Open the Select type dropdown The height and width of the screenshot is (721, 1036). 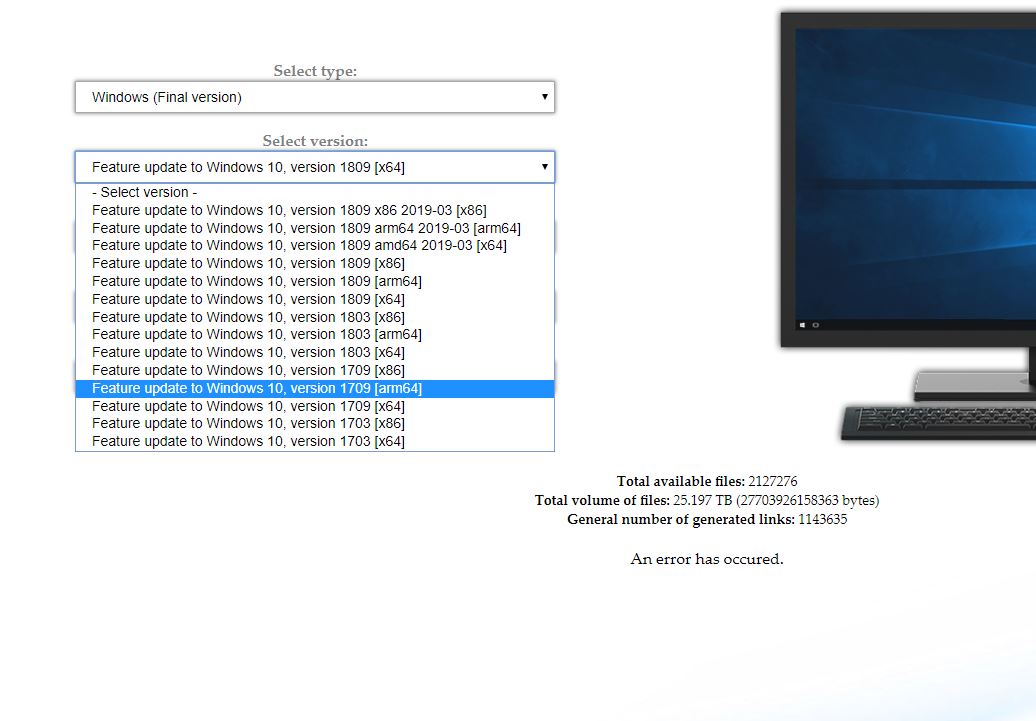tap(314, 97)
